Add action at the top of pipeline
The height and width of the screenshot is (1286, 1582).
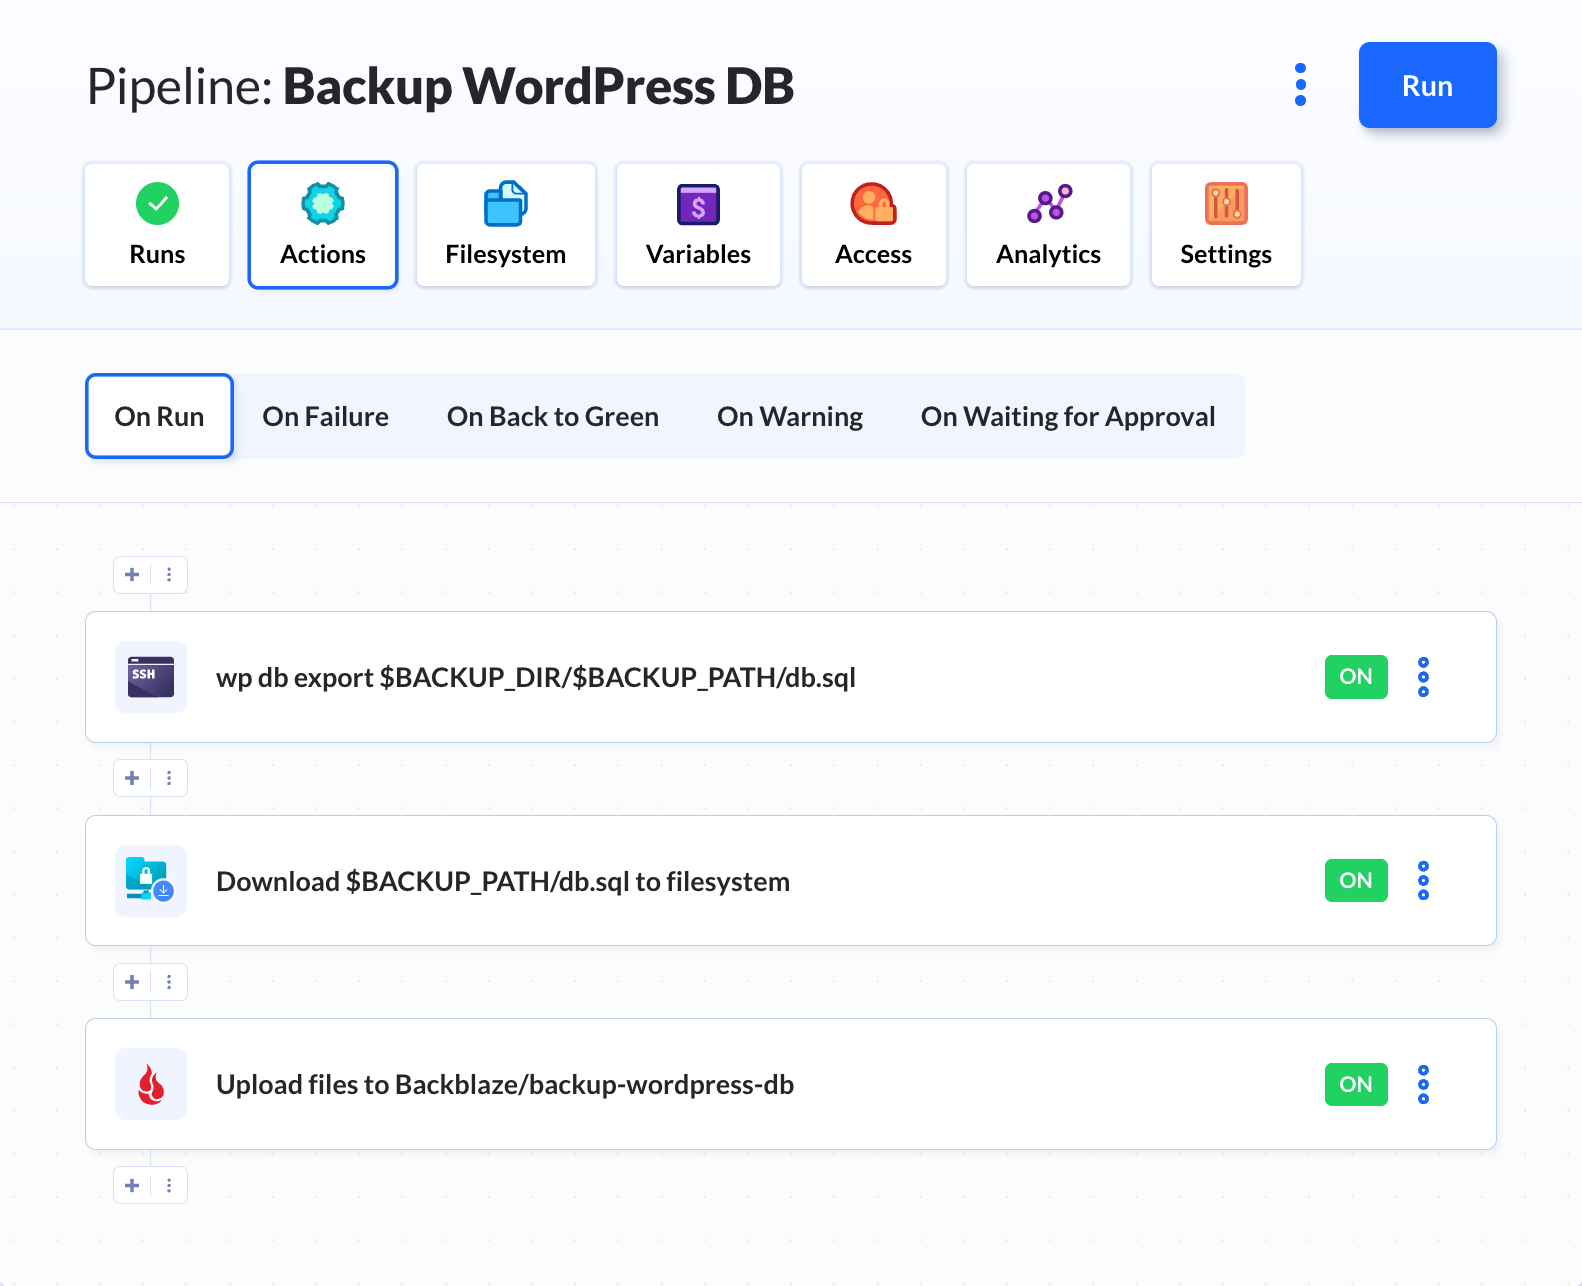point(132,575)
